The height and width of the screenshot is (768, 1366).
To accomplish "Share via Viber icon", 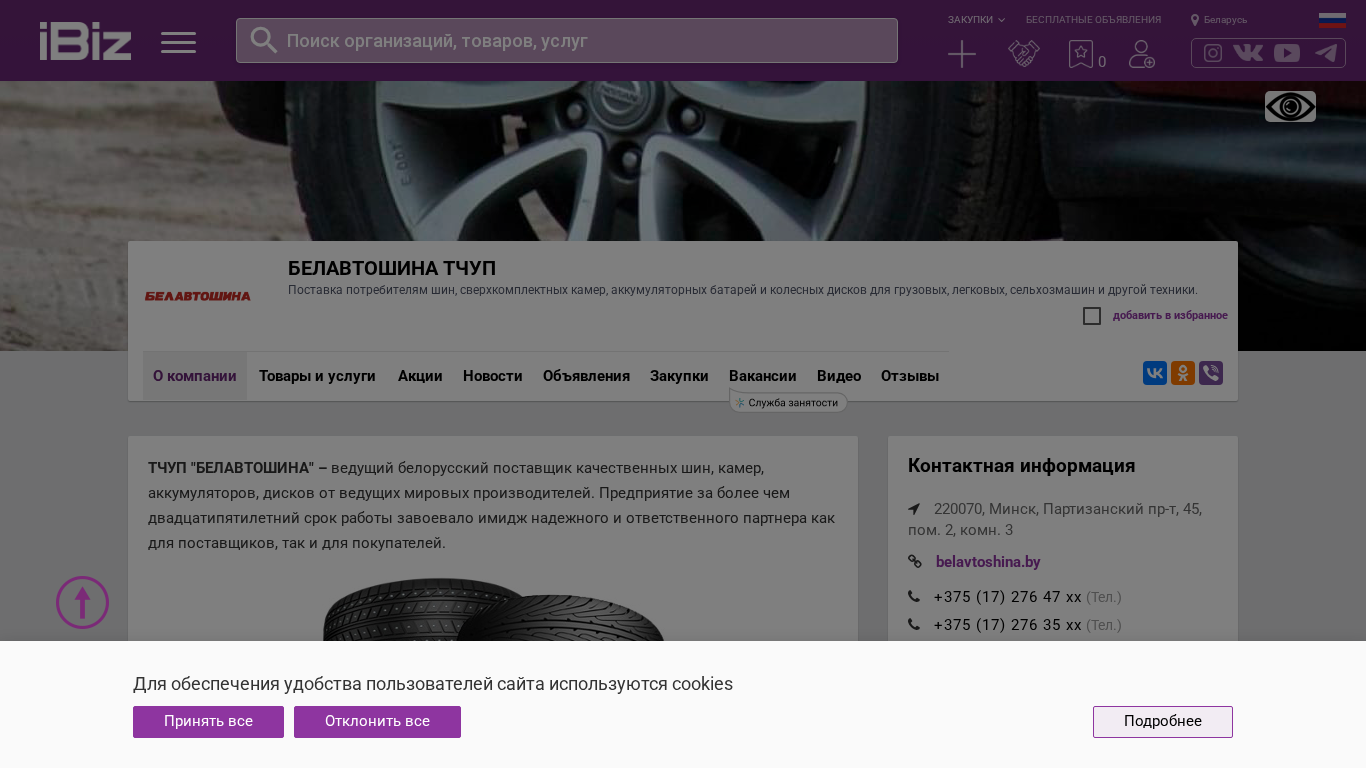I will coord(1210,373).
